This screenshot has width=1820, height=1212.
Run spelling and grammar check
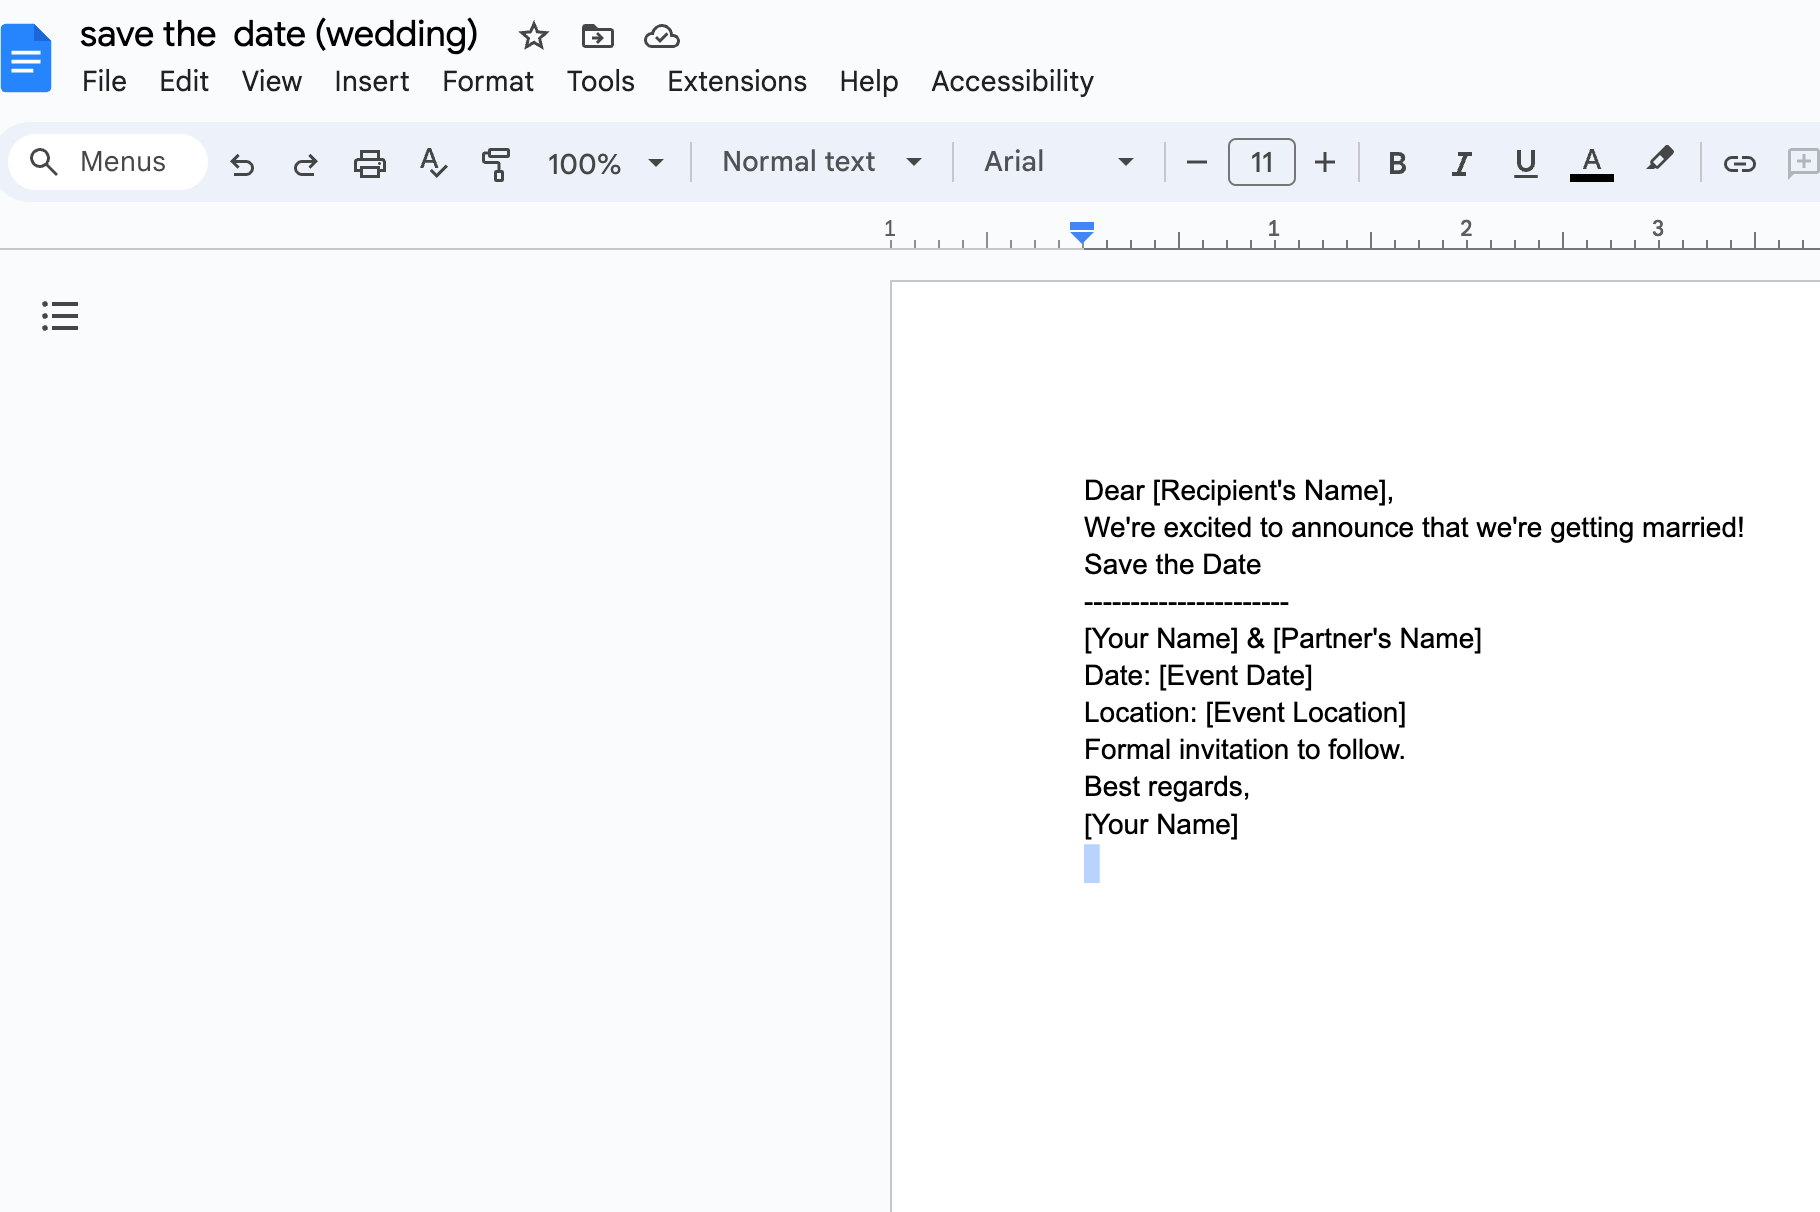click(433, 162)
